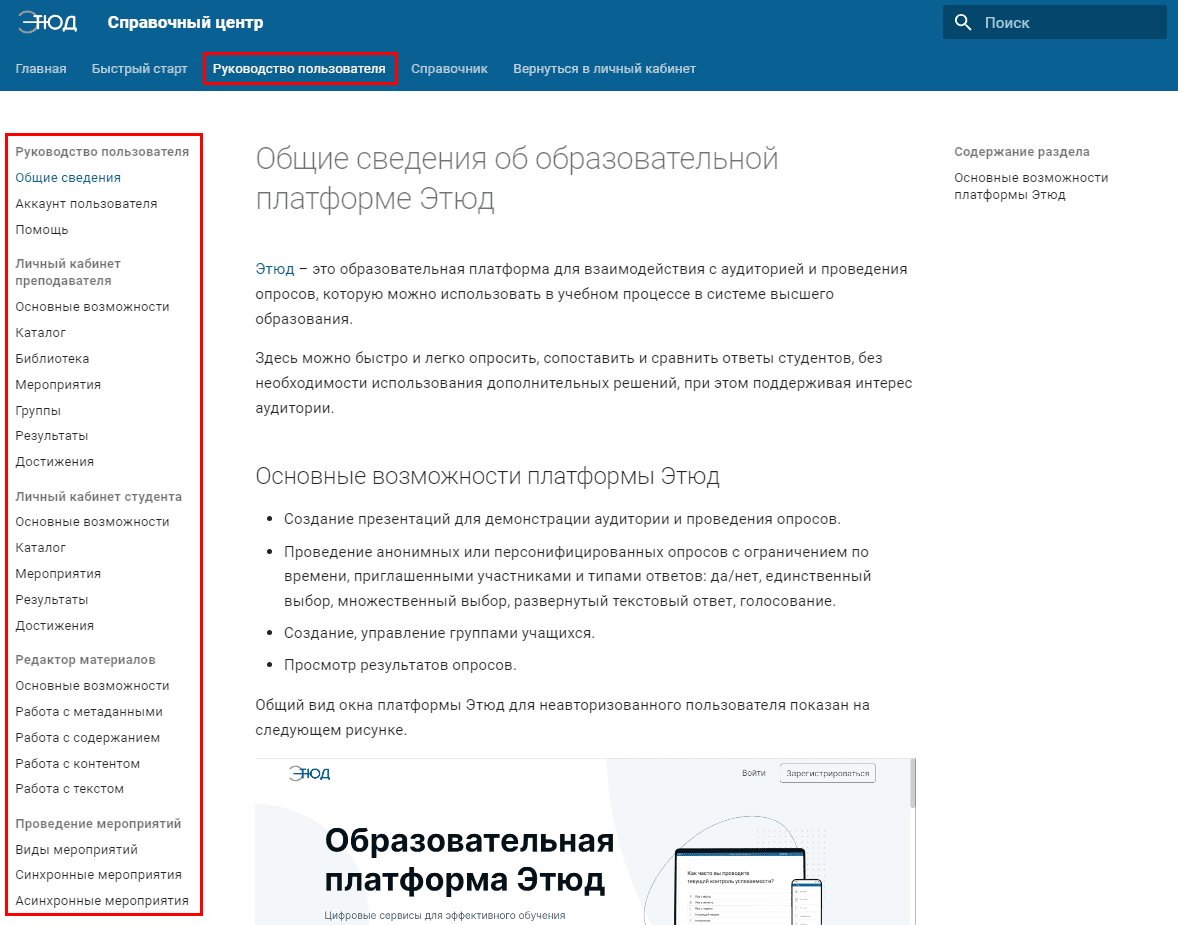Open the Справочник menu item
The width and height of the screenshot is (1178, 925).
click(x=449, y=68)
